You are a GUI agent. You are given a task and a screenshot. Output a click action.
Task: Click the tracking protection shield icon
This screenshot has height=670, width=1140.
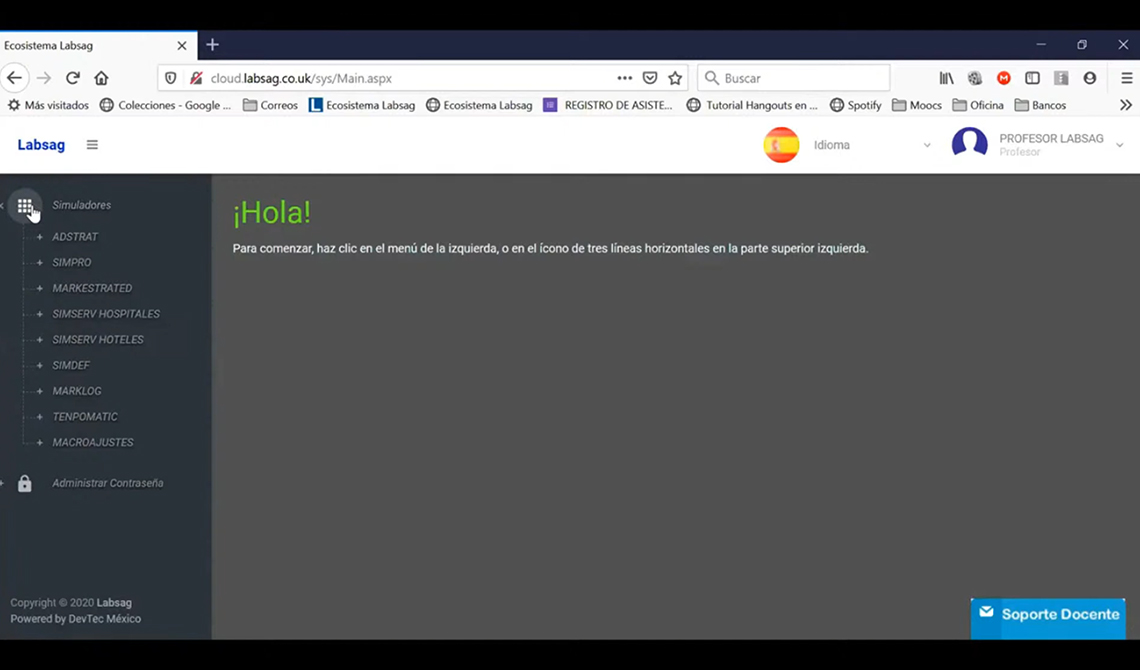[170, 78]
